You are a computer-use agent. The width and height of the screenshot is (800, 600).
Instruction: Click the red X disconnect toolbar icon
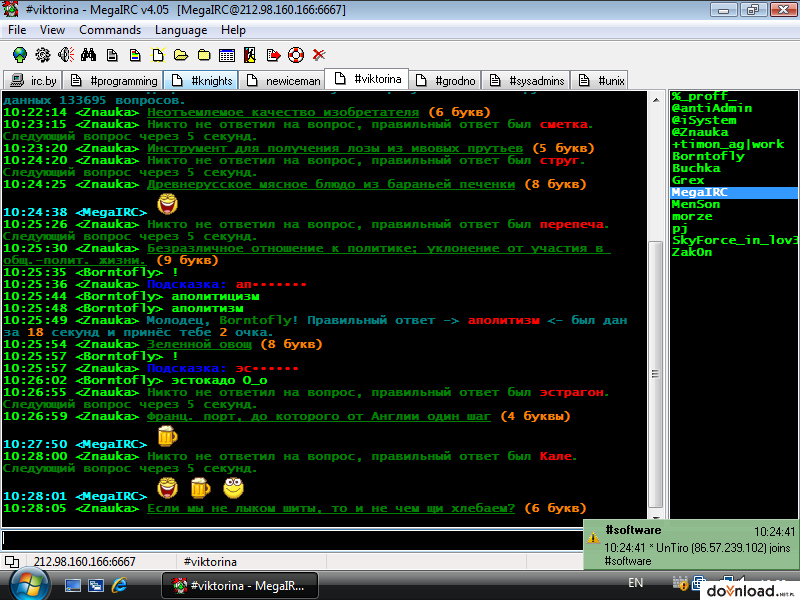point(319,54)
